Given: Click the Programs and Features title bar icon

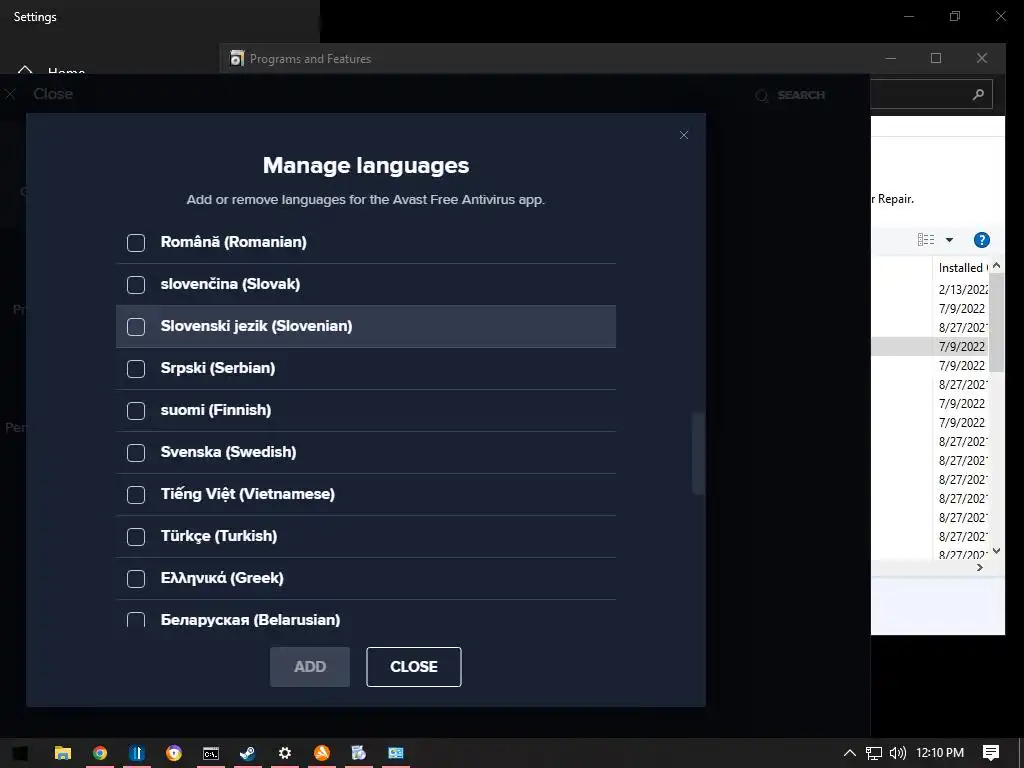Looking at the screenshot, I should pos(237,59).
